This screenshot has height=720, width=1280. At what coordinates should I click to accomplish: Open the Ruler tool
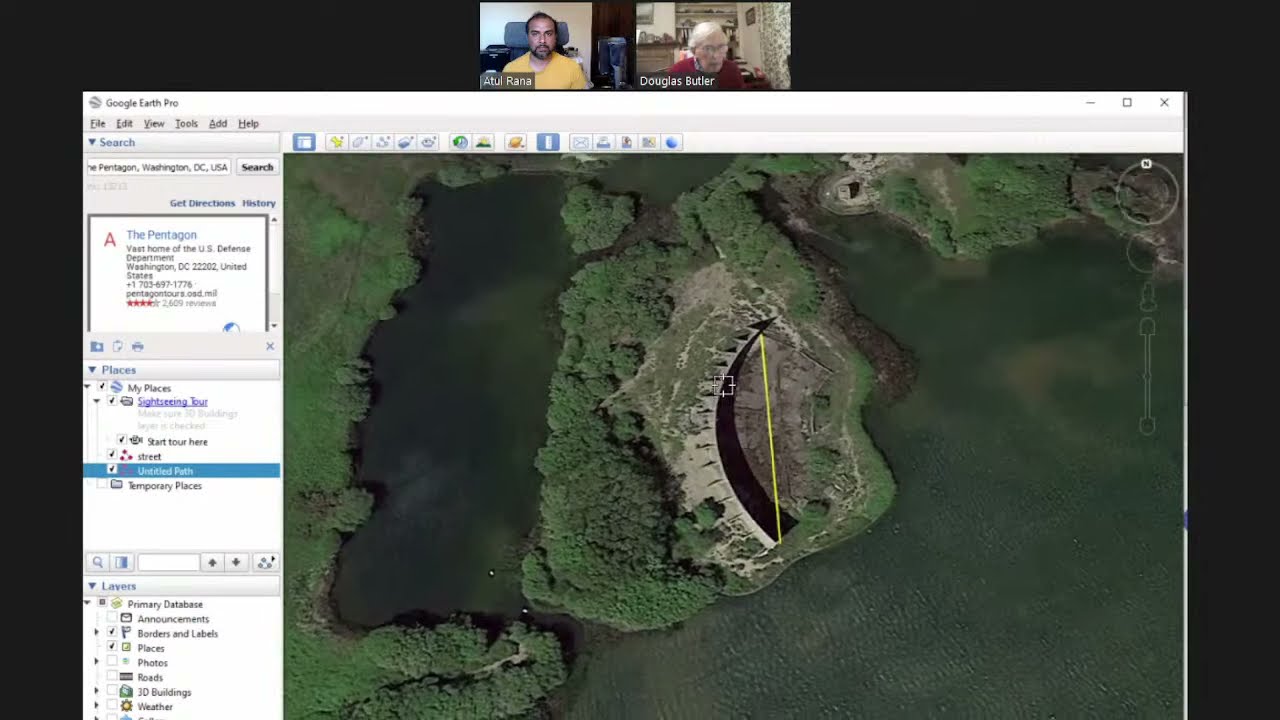coord(547,142)
